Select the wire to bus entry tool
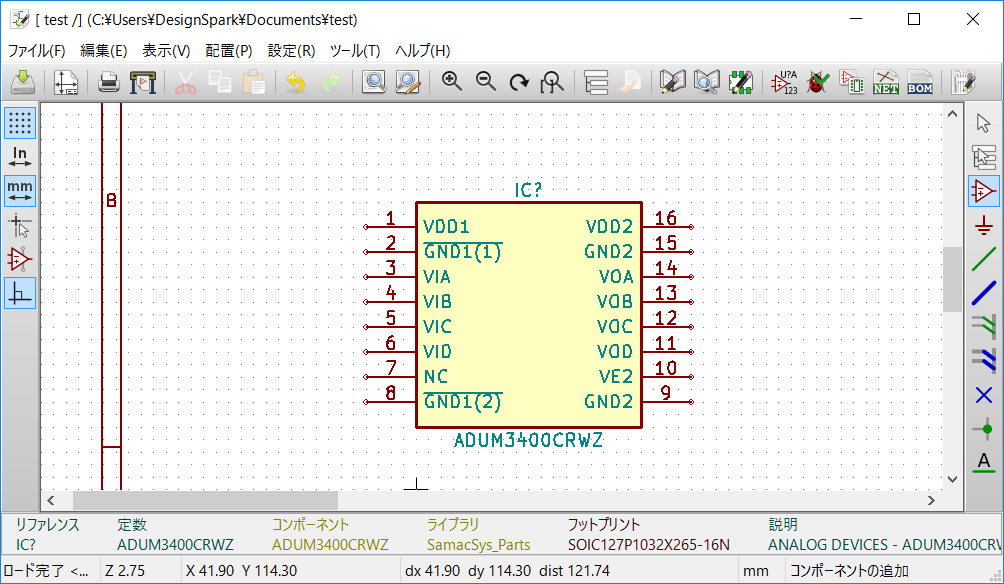 (984, 327)
